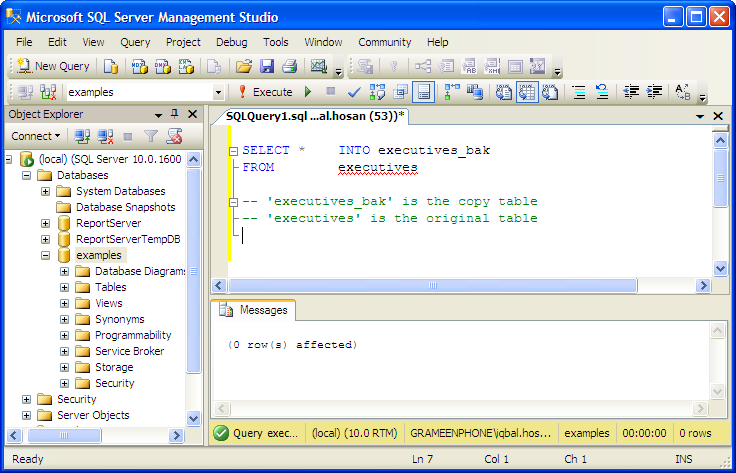The height and width of the screenshot is (473, 736).
Task: Open the Query menu
Action: click(x=135, y=42)
